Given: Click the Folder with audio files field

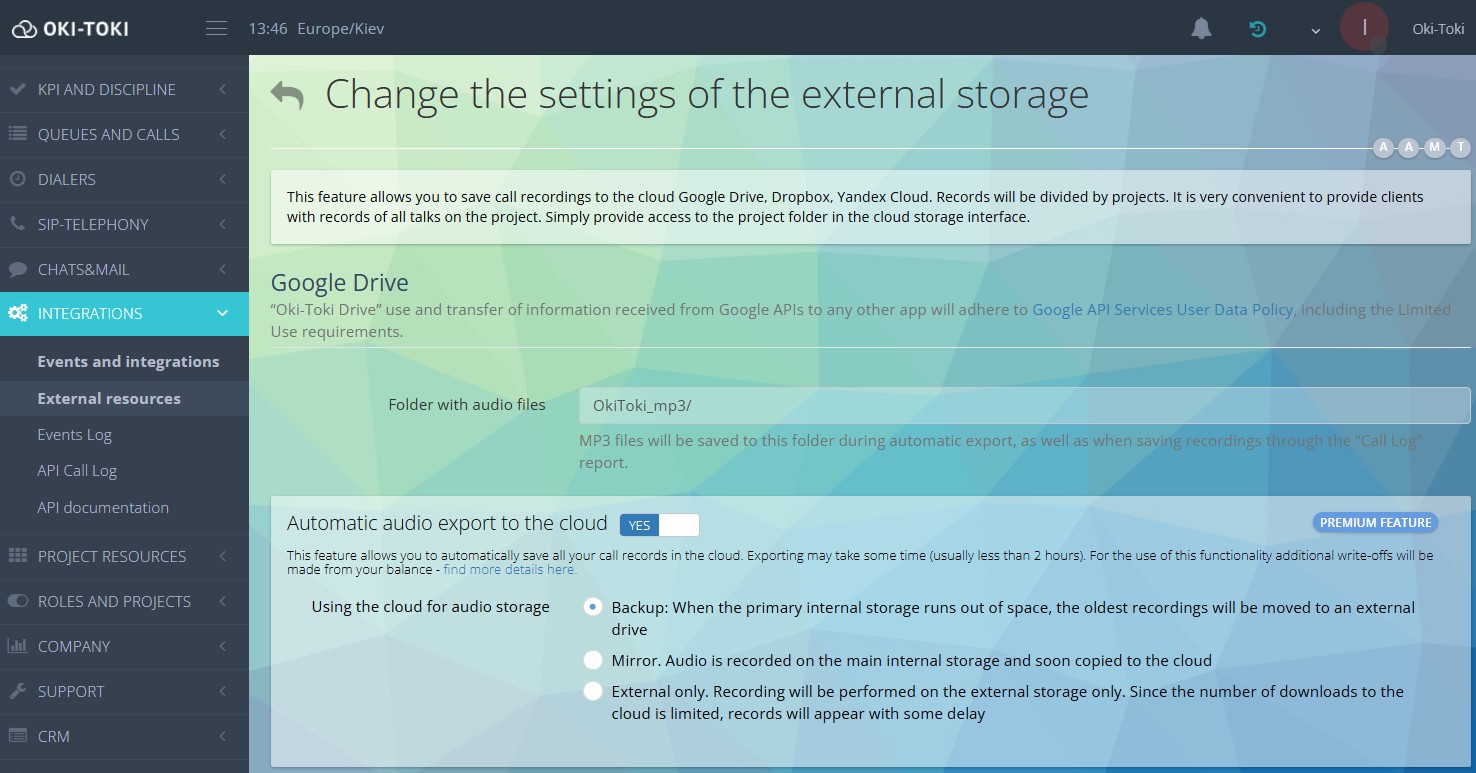Looking at the screenshot, I should [x=1023, y=406].
